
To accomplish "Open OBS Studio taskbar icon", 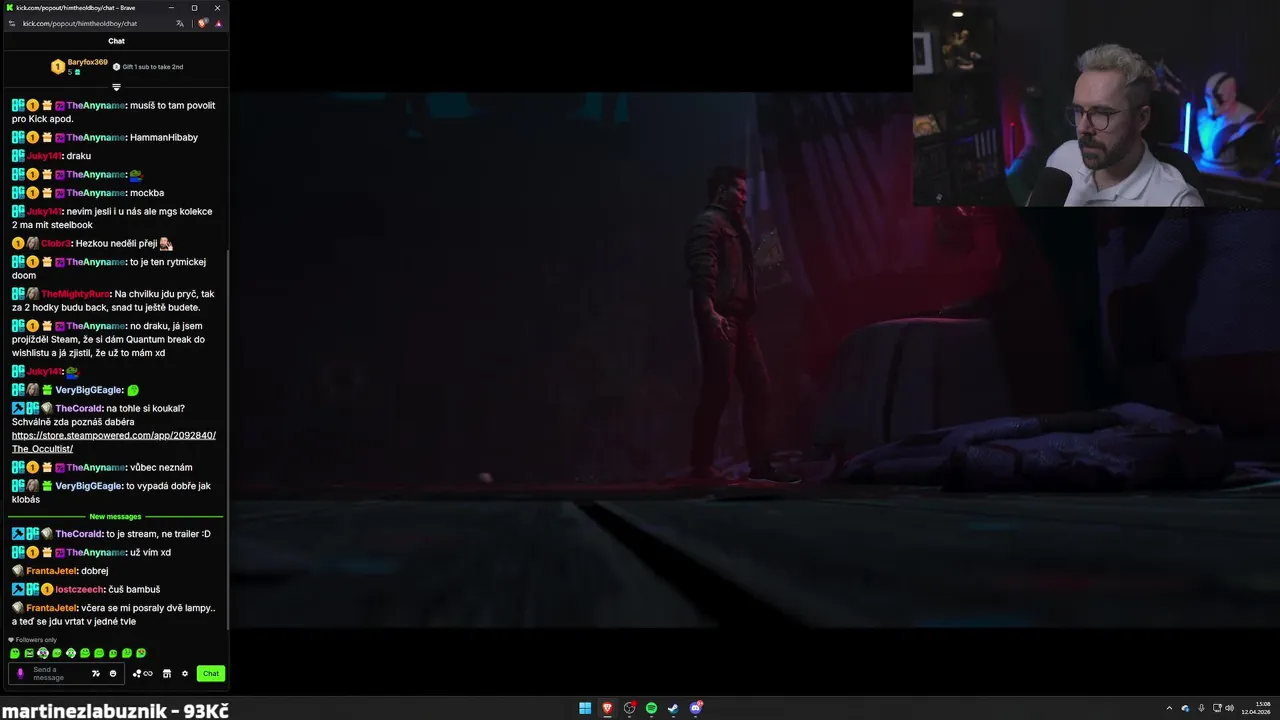I will point(629,708).
